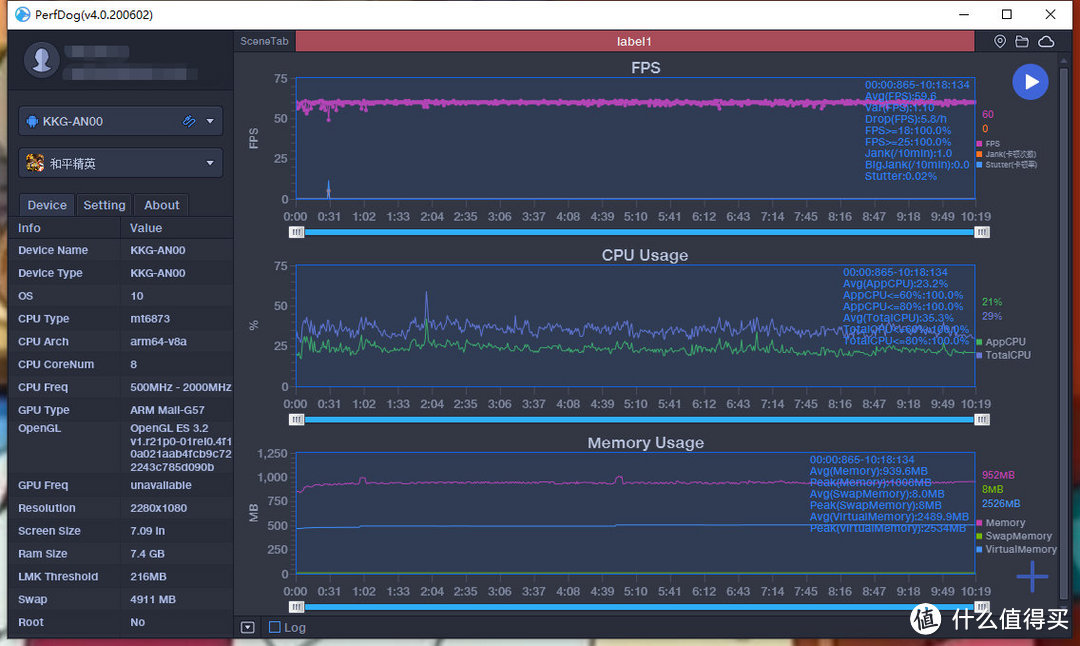Toggle the TotalCPU legend entry
The image size is (1080, 646).
pos(1004,355)
